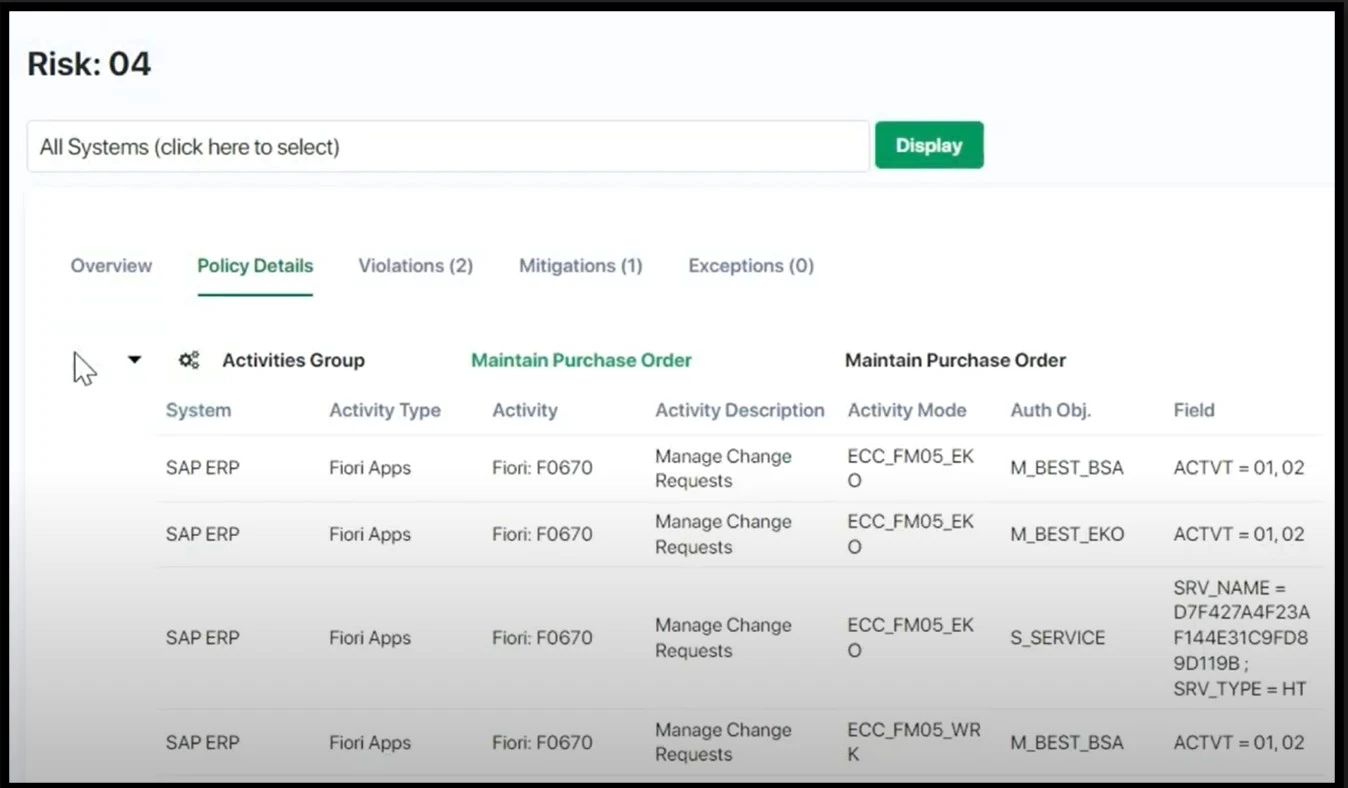Switch to the Overview tab
This screenshot has width=1348, height=788.
[x=110, y=265]
